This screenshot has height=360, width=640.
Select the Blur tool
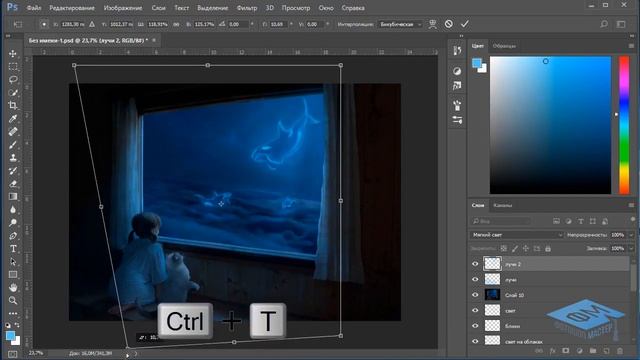point(13,209)
